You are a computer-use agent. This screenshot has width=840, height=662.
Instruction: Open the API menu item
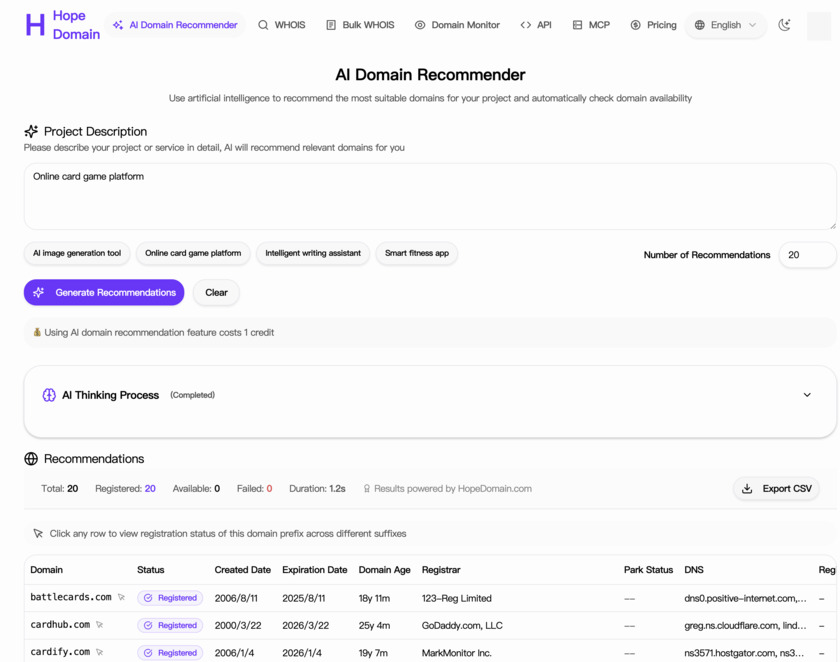point(536,25)
